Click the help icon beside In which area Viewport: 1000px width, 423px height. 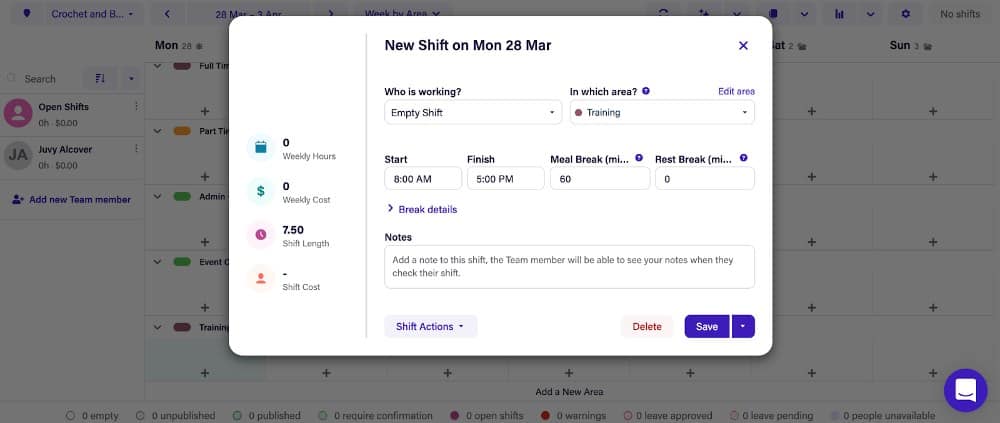click(646, 91)
